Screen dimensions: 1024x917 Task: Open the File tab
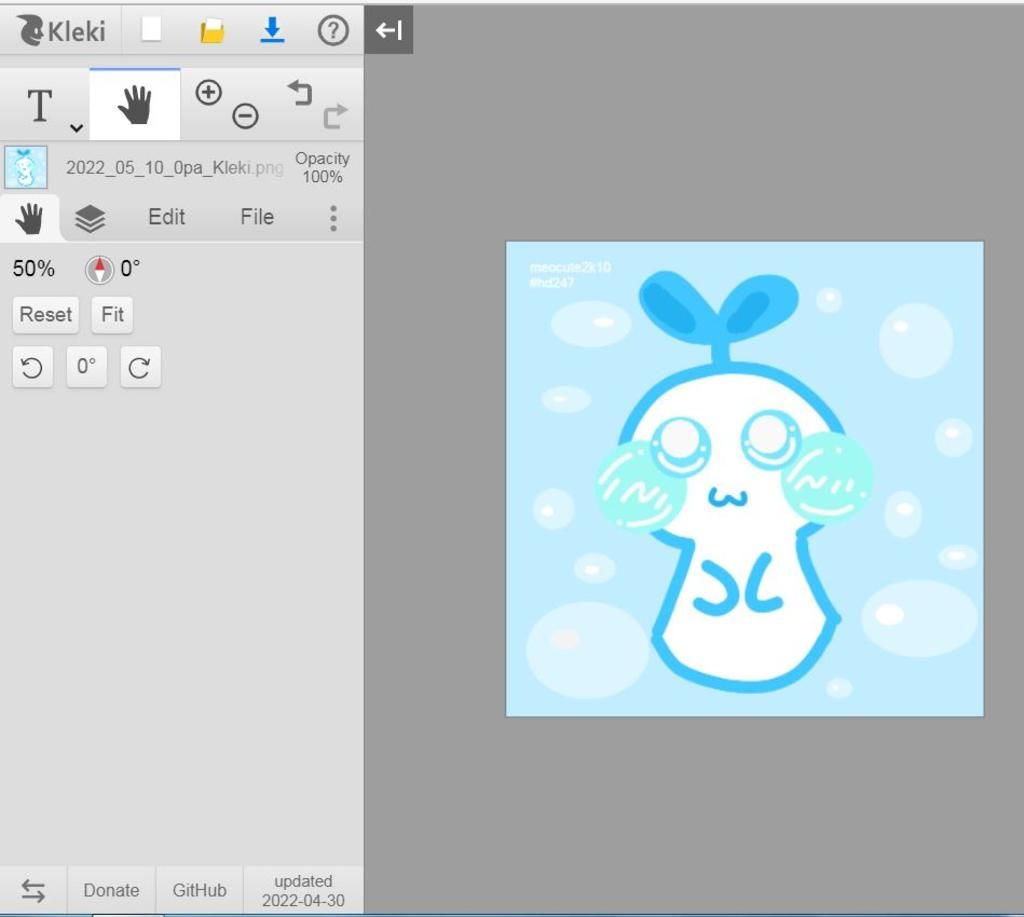(x=257, y=217)
